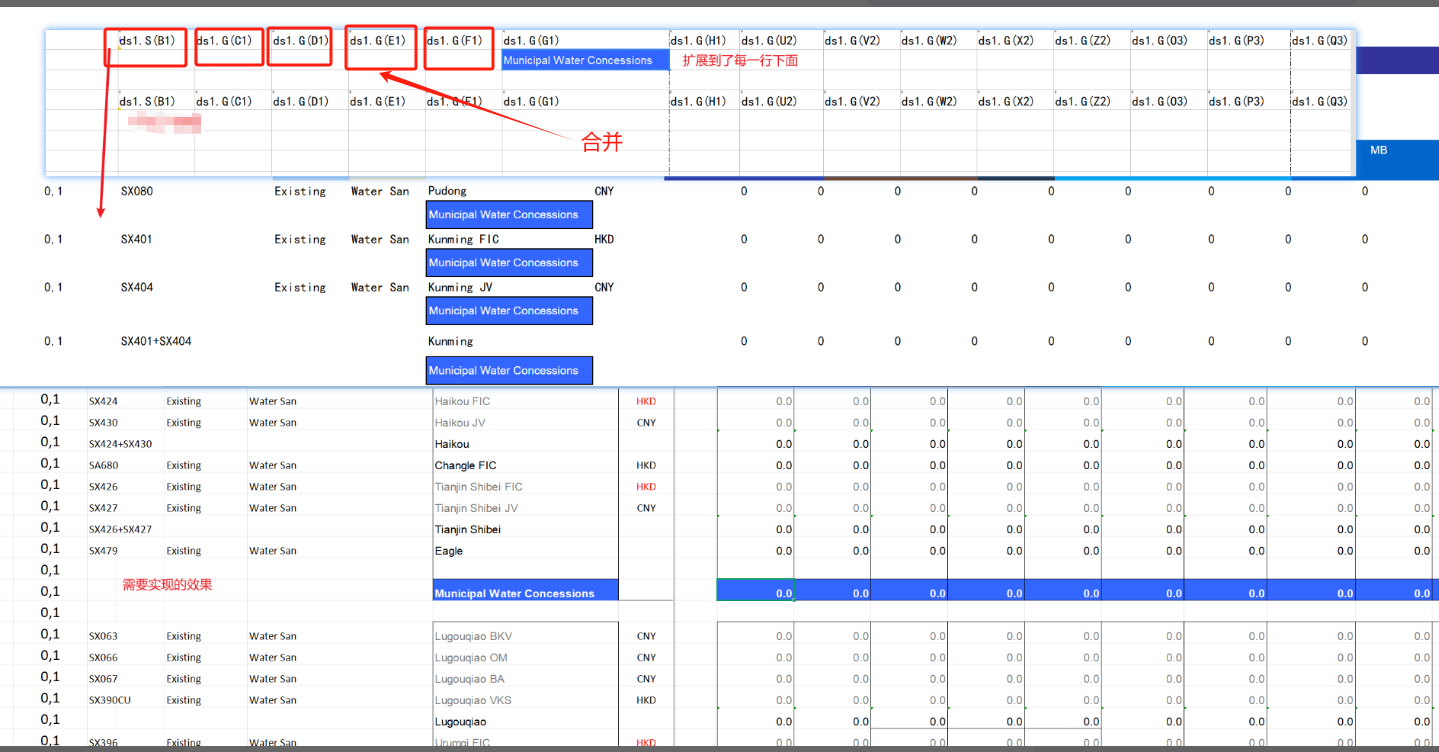Screen dimensions: 1439x752
Task: Click HKD in the Changle FIC row
Action: point(646,465)
